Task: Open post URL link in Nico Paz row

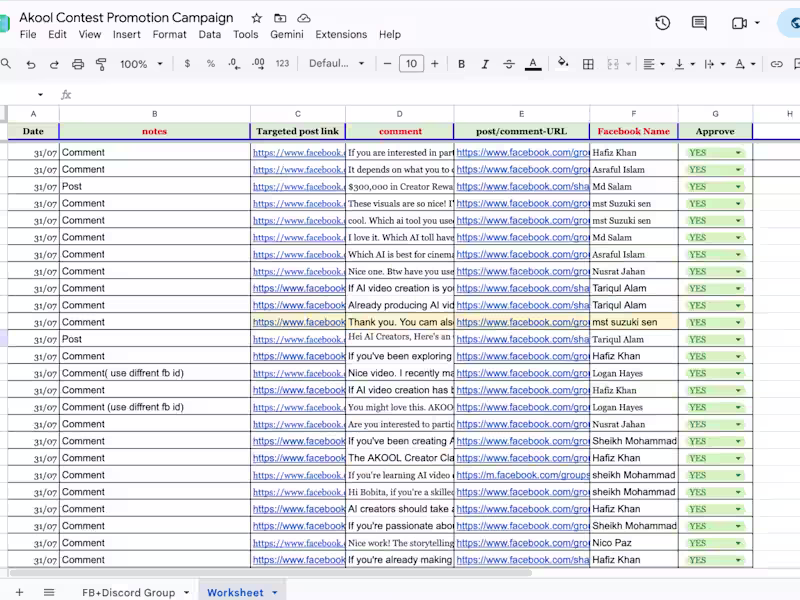Action: 522,543
